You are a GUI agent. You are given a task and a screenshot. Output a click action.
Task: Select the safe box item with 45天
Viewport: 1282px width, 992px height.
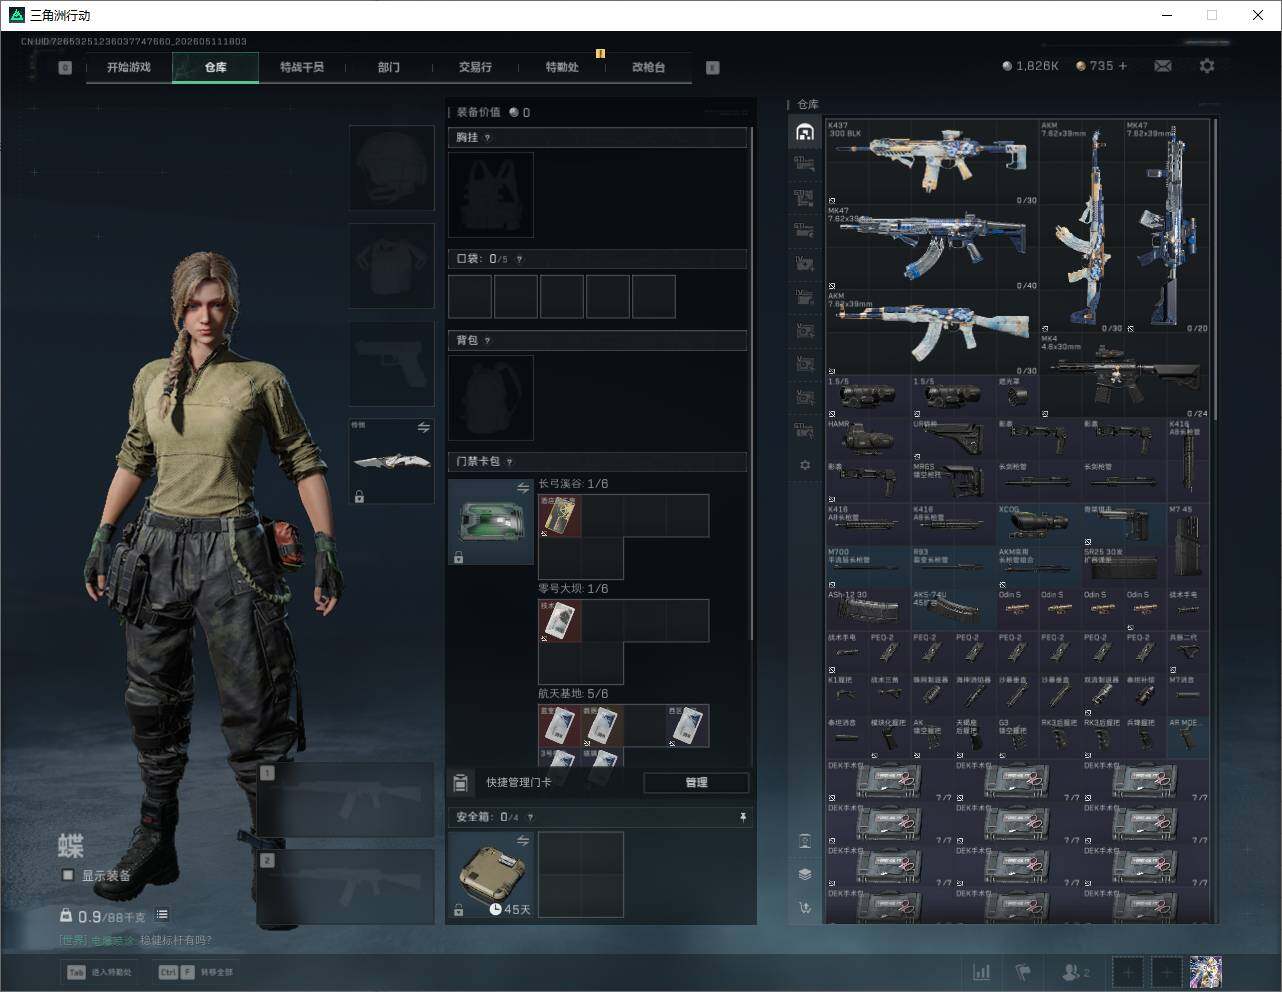491,875
